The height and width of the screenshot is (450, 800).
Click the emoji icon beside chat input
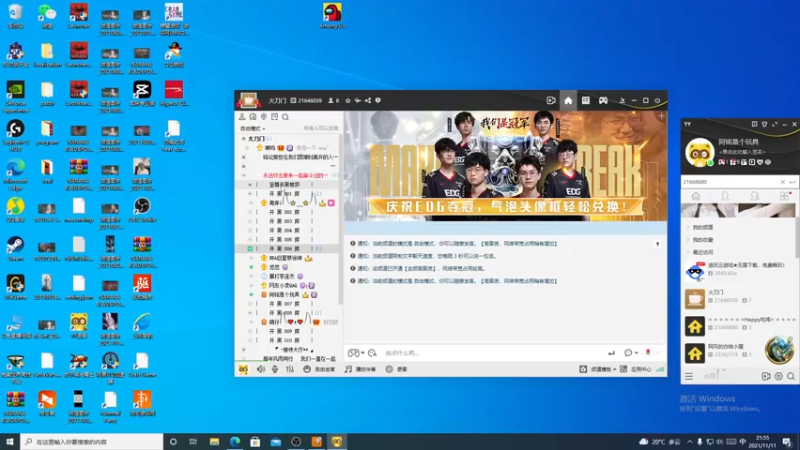(x=372, y=353)
